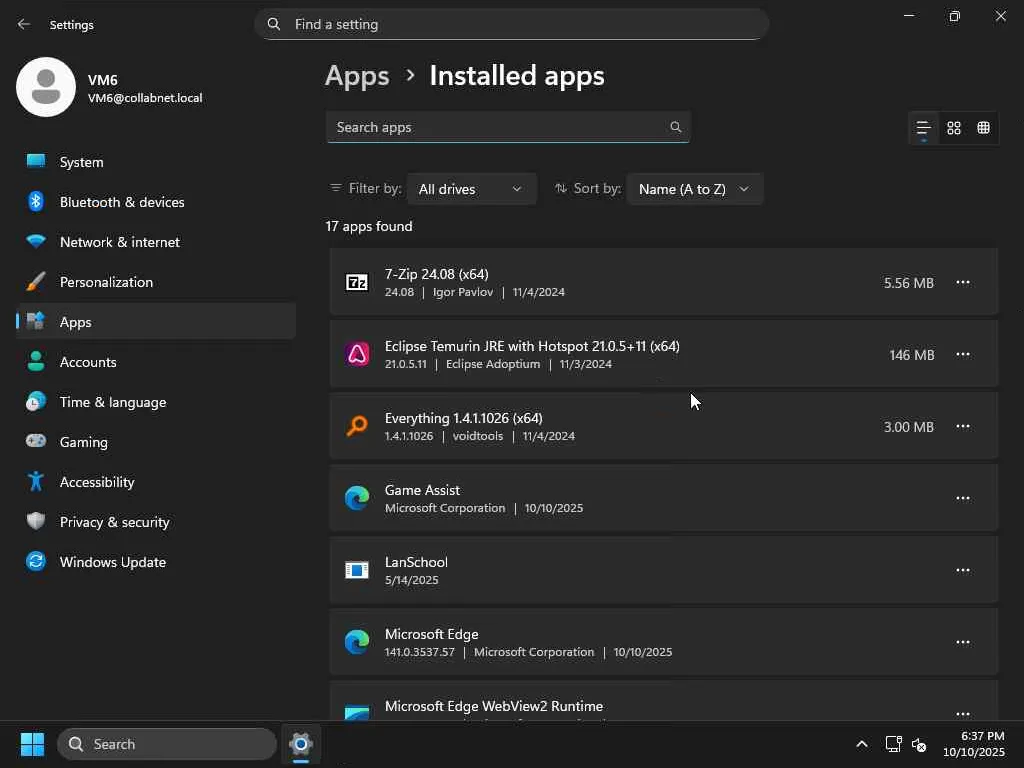1024x768 pixels.
Task: Open more options for Microsoft Edge
Action: click(x=963, y=642)
